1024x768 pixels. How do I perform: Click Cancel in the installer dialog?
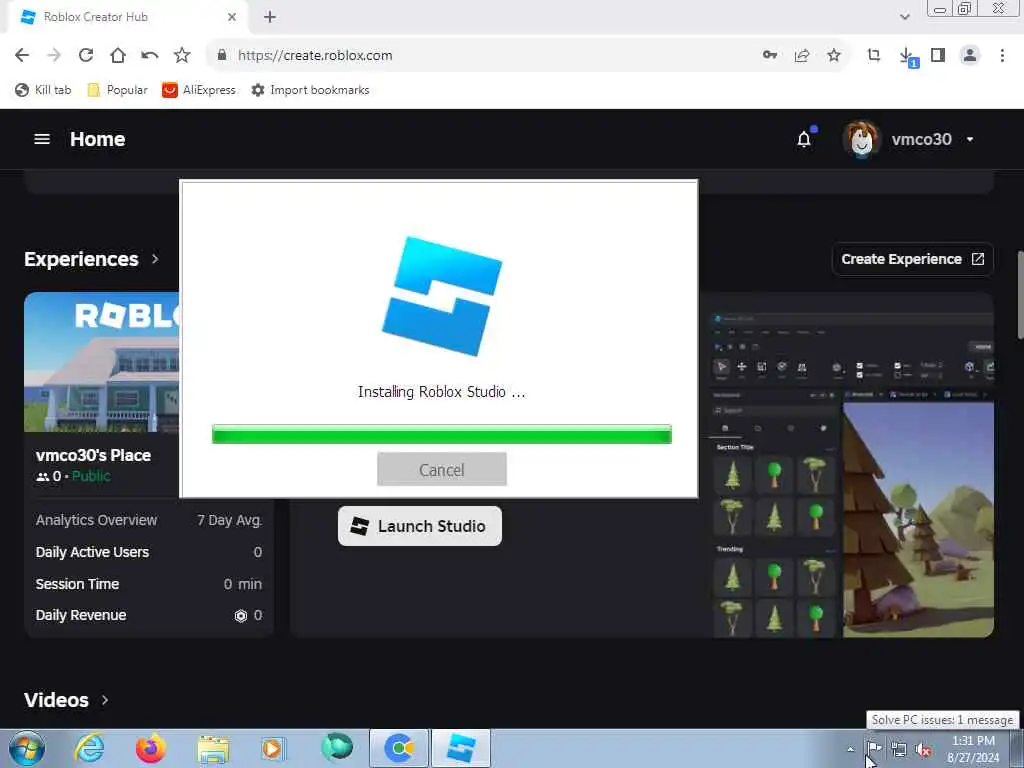tap(441, 470)
